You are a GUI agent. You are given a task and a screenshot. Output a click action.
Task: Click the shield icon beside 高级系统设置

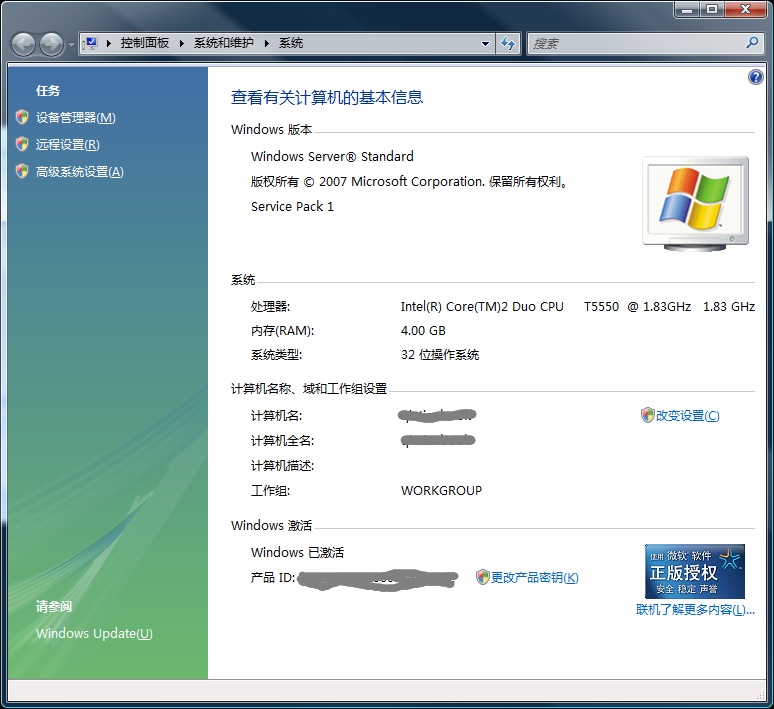click(22, 171)
